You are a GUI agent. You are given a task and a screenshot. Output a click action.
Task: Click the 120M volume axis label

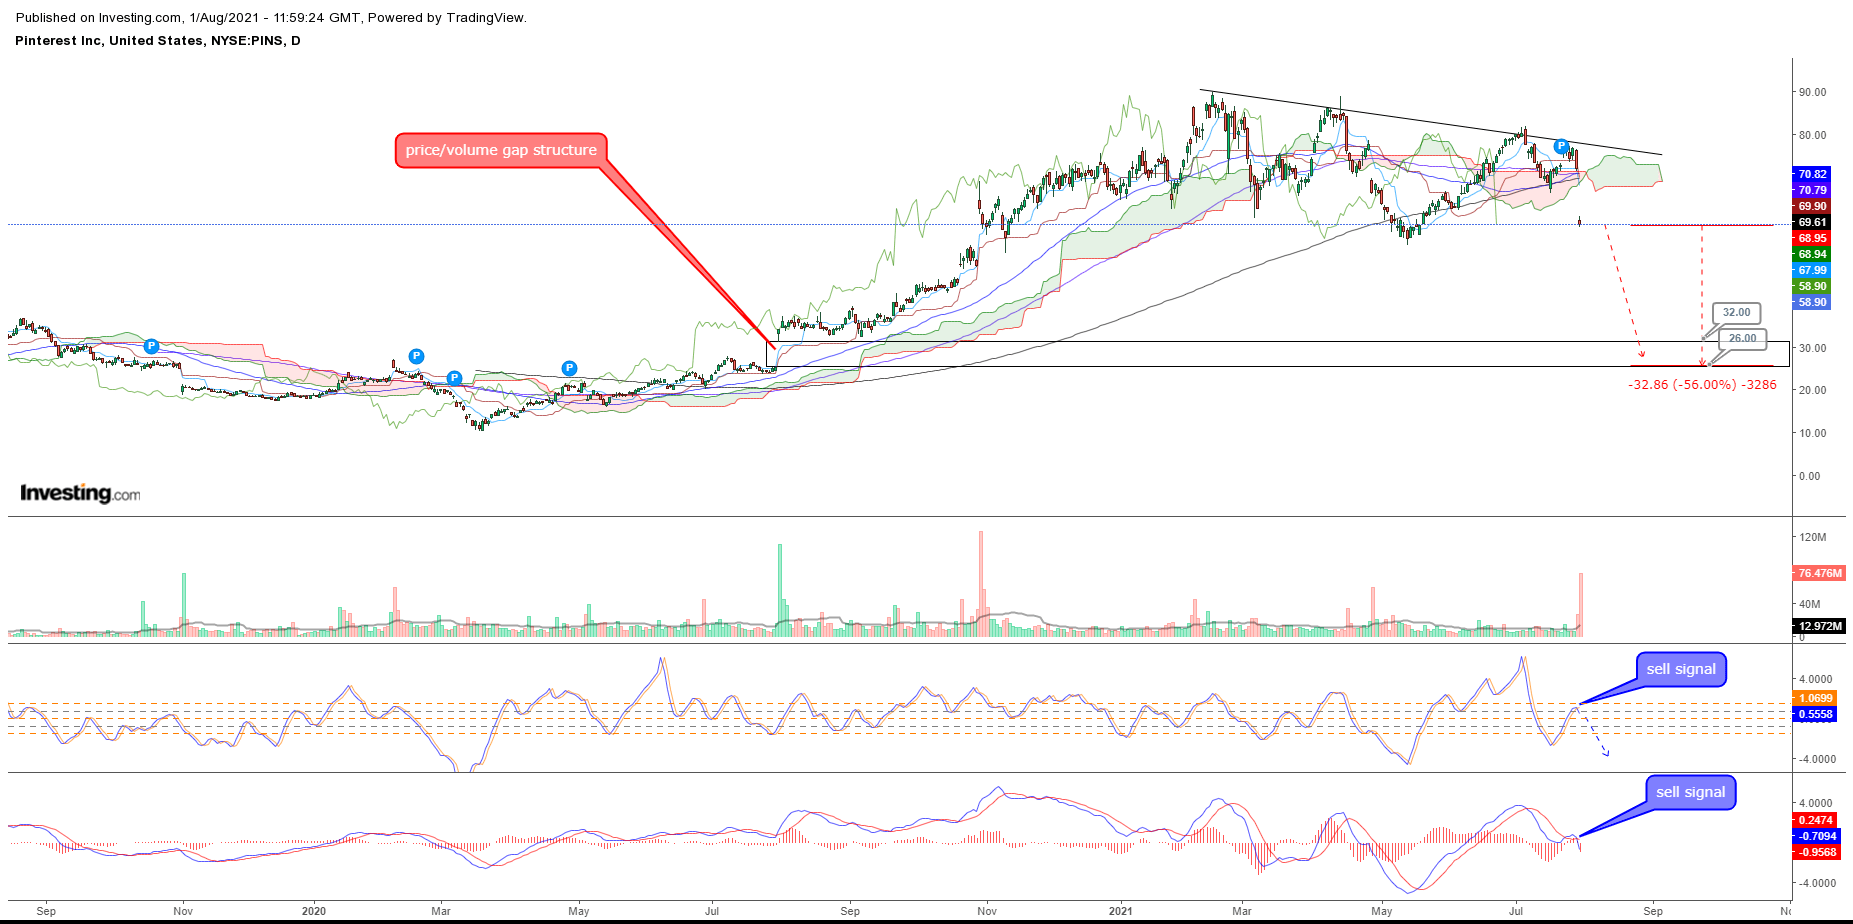[x=1812, y=537]
